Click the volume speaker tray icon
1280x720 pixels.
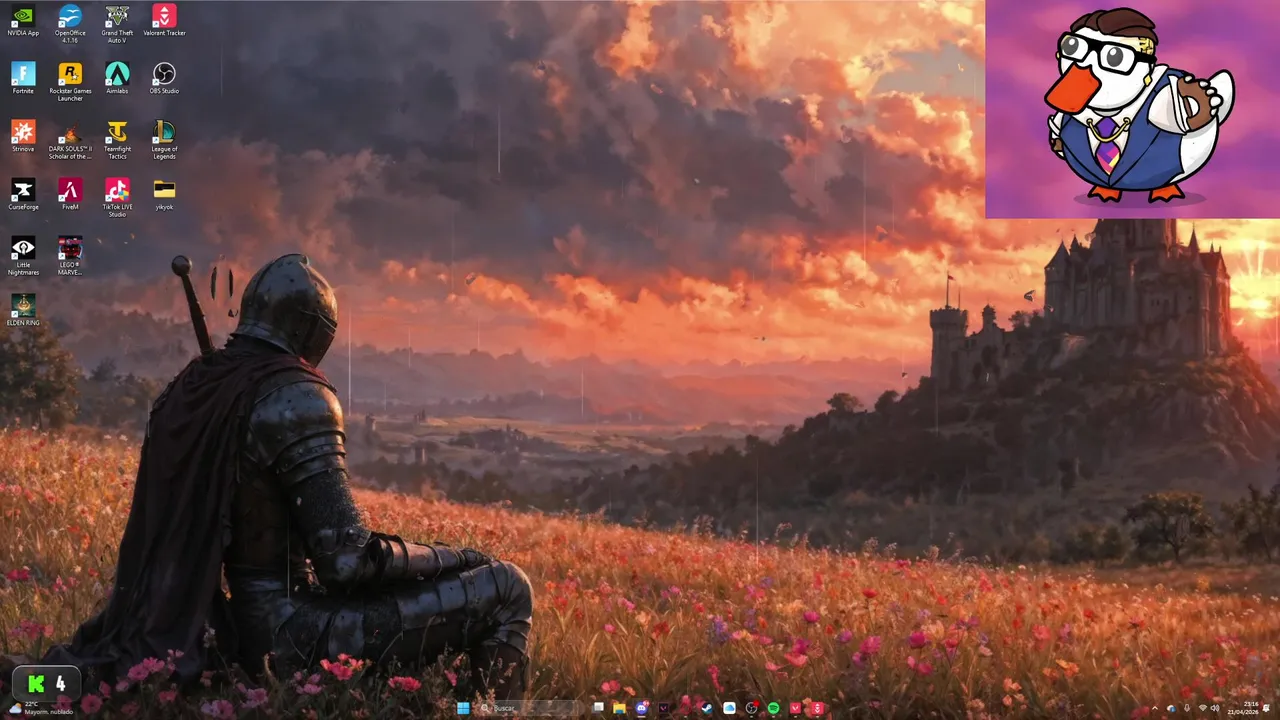(x=1215, y=708)
